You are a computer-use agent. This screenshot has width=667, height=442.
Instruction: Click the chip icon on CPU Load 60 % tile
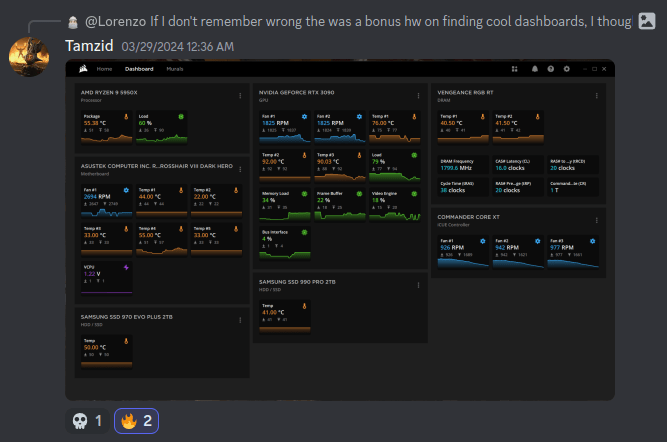pyautogui.click(x=181, y=117)
